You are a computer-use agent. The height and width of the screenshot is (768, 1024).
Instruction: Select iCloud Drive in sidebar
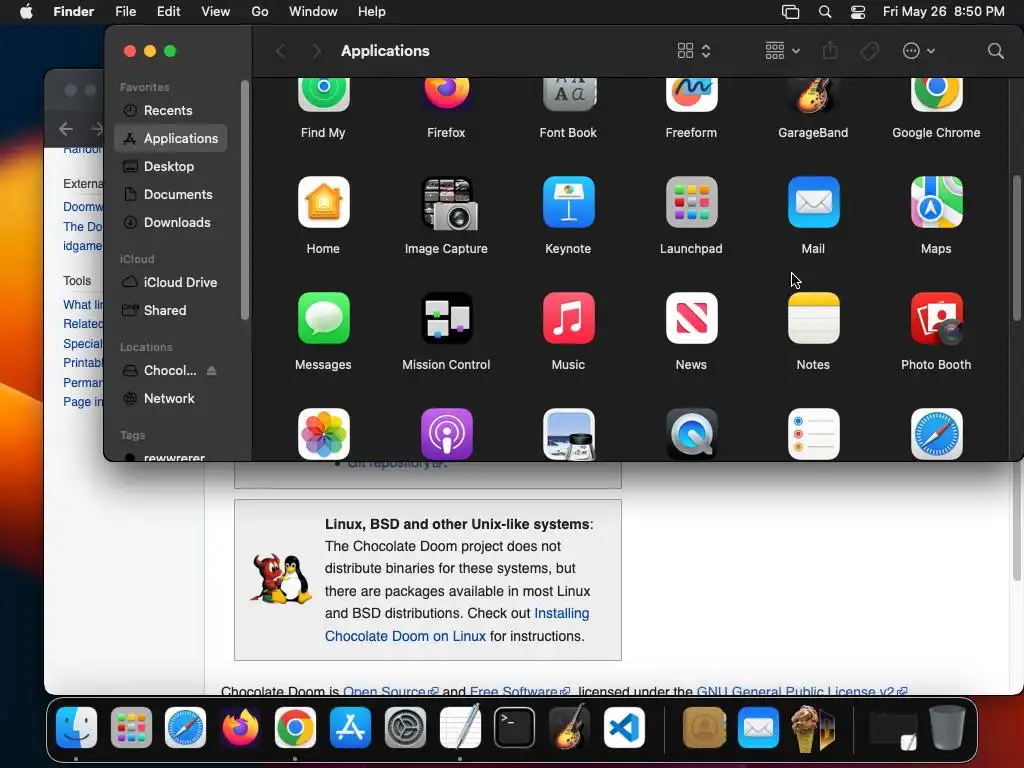pyautogui.click(x=170, y=282)
